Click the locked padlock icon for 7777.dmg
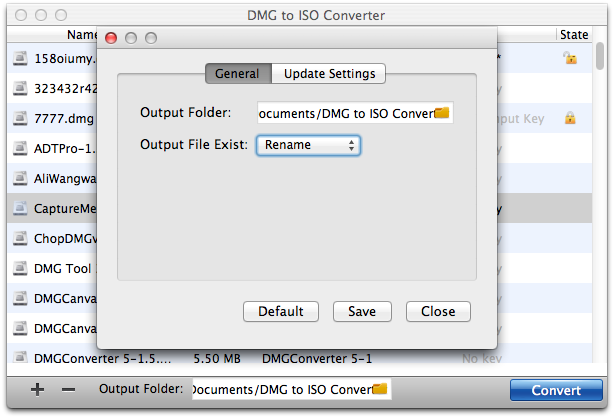This screenshot has width=614, height=418. [570, 118]
